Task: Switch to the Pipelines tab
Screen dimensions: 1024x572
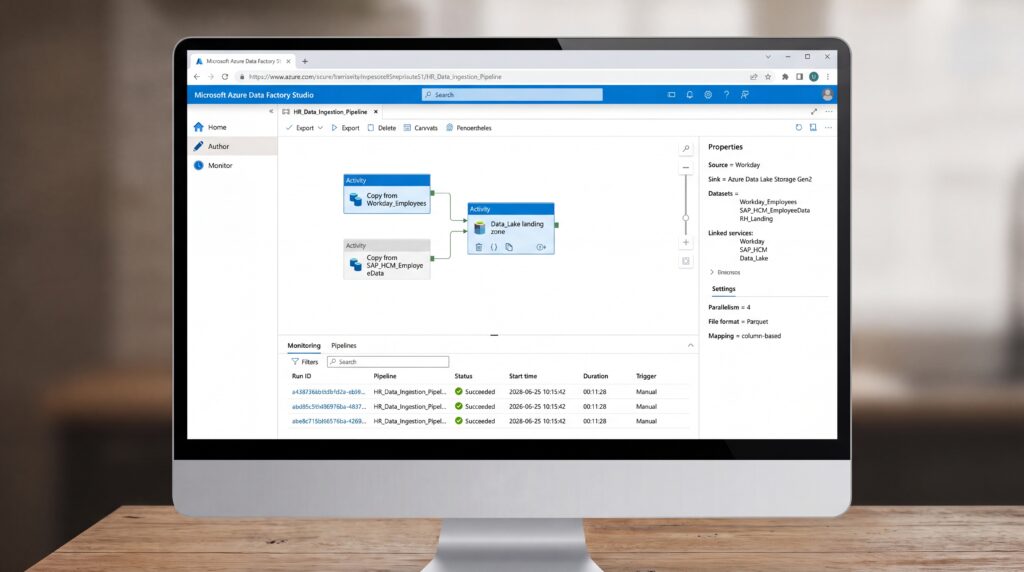Action: [x=344, y=345]
